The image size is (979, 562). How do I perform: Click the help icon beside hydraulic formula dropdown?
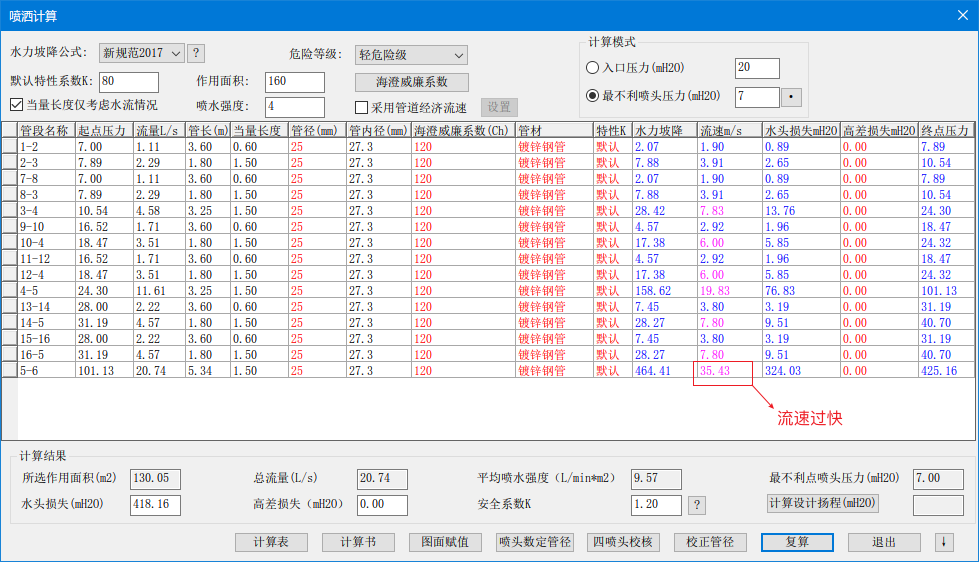[x=196, y=53]
